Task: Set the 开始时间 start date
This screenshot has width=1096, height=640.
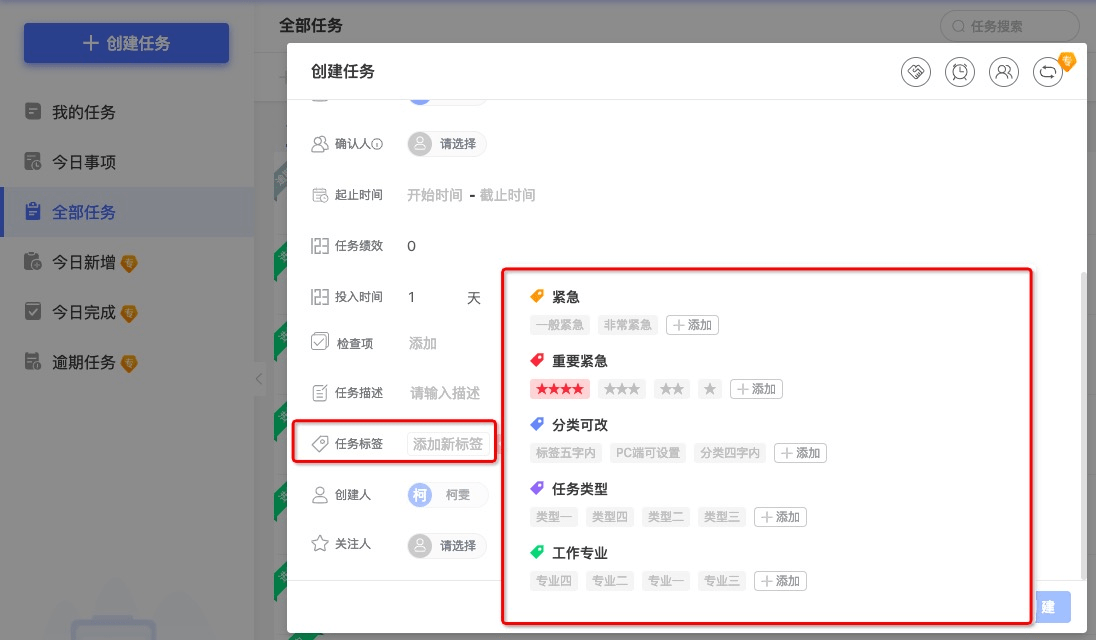Action: click(x=435, y=195)
